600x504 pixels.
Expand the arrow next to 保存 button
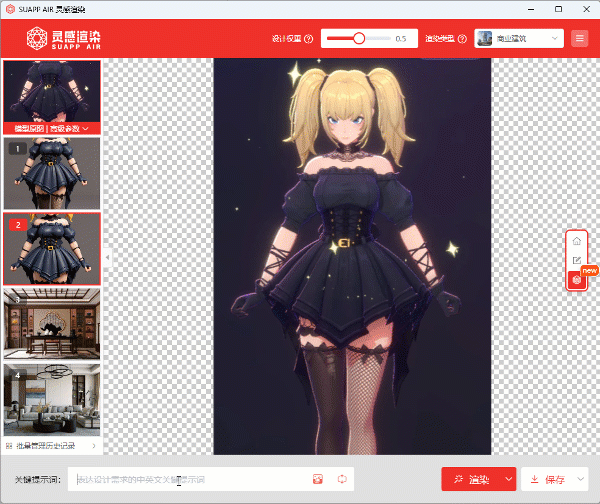pyautogui.click(x=581, y=479)
